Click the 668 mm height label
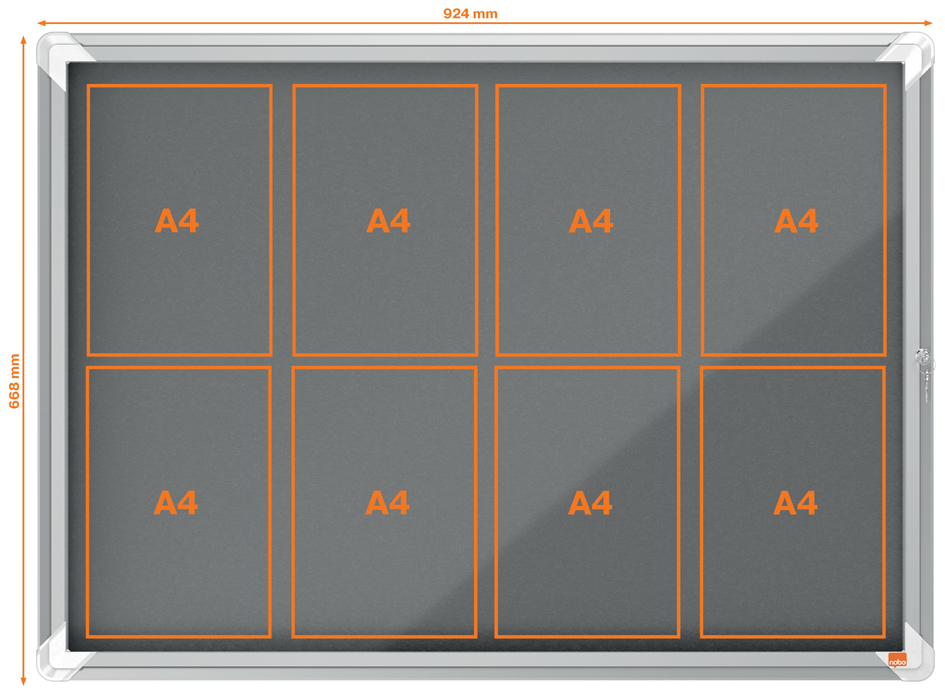This screenshot has height=693, width=945. pyautogui.click(x=14, y=381)
